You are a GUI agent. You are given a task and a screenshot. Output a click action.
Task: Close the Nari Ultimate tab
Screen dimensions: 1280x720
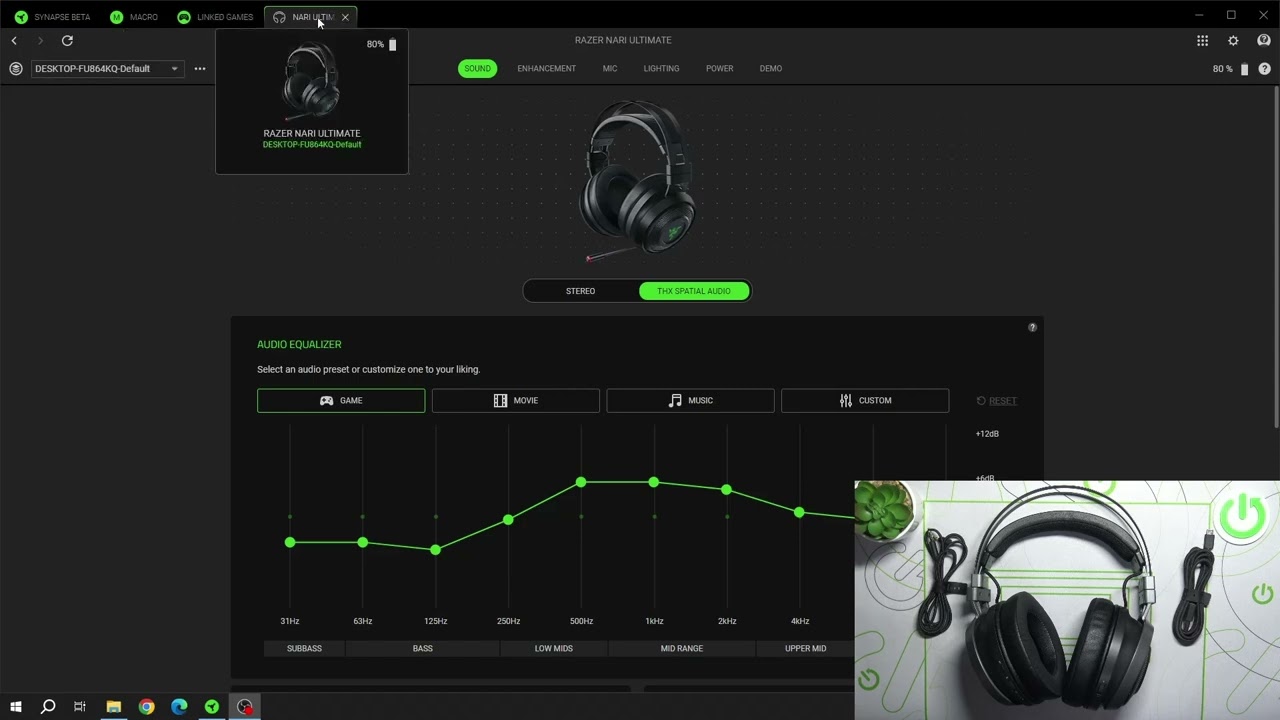pos(345,17)
